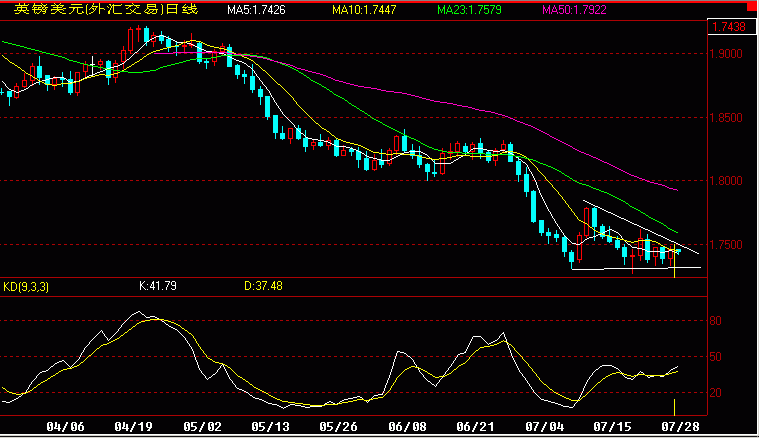Click the 04/19 date marker

point(133,427)
